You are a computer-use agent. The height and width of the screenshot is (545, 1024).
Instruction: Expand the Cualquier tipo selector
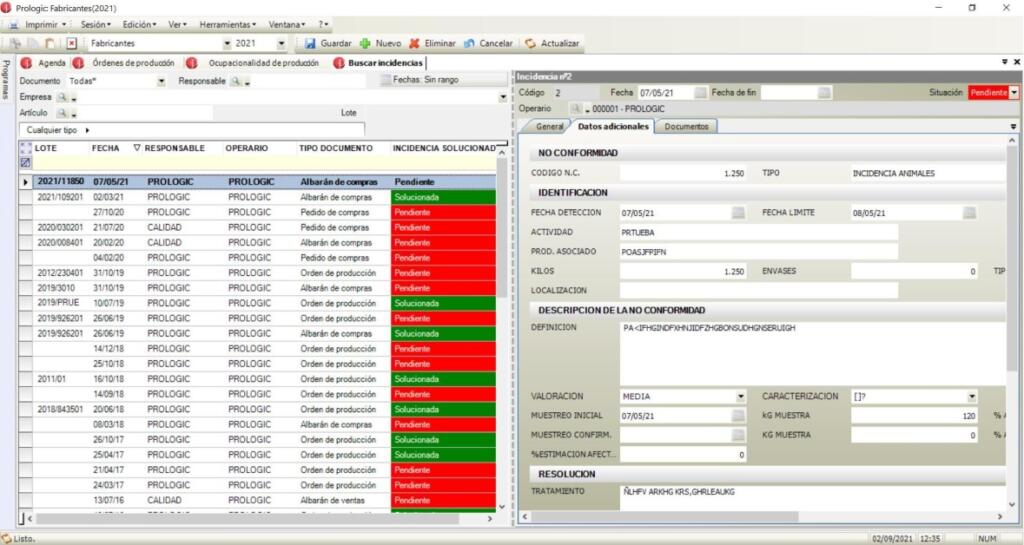87,131
